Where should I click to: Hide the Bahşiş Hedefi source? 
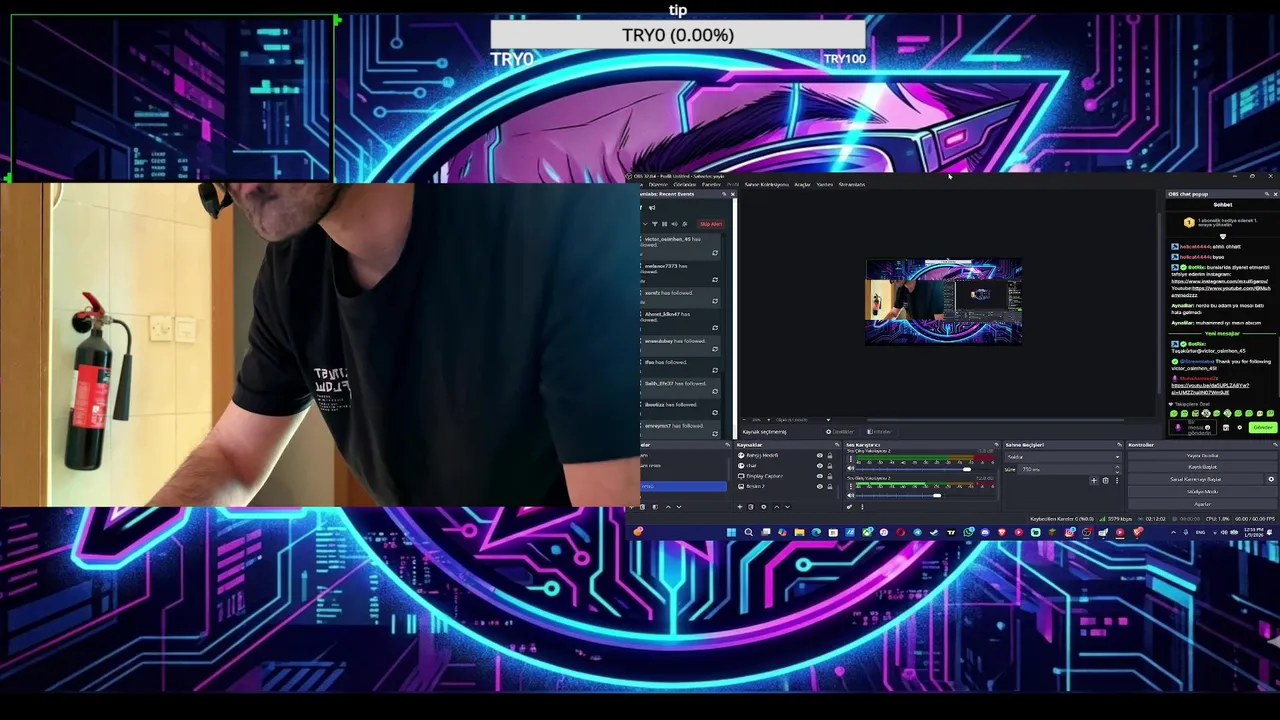[820, 455]
